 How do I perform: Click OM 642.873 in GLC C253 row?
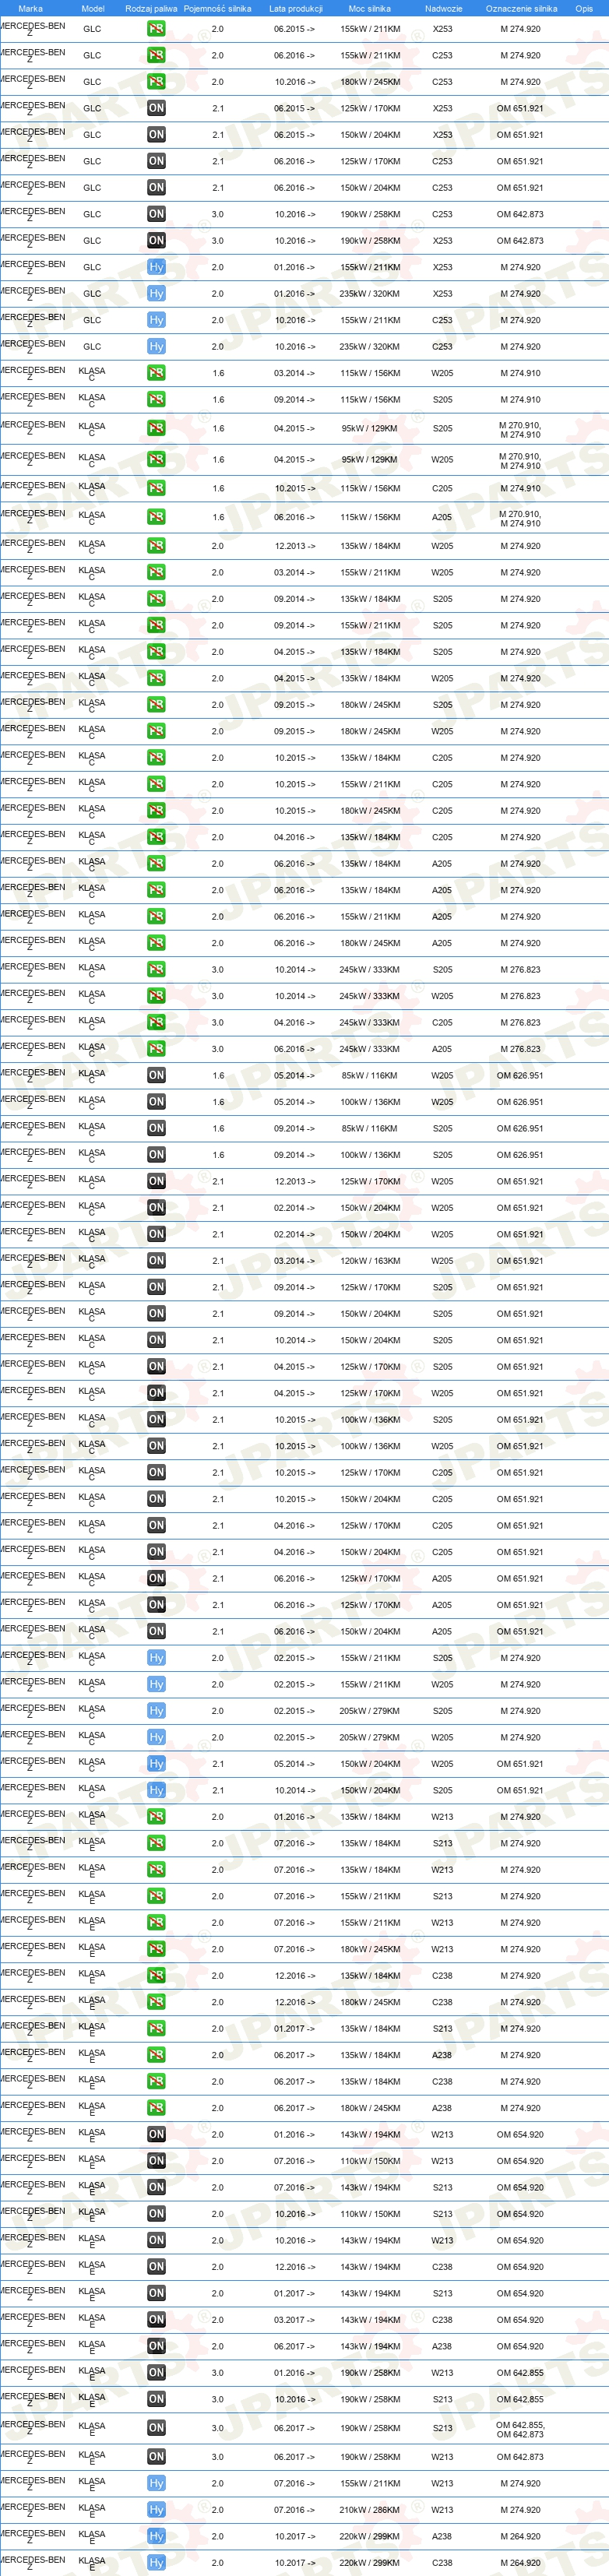(520, 214)
